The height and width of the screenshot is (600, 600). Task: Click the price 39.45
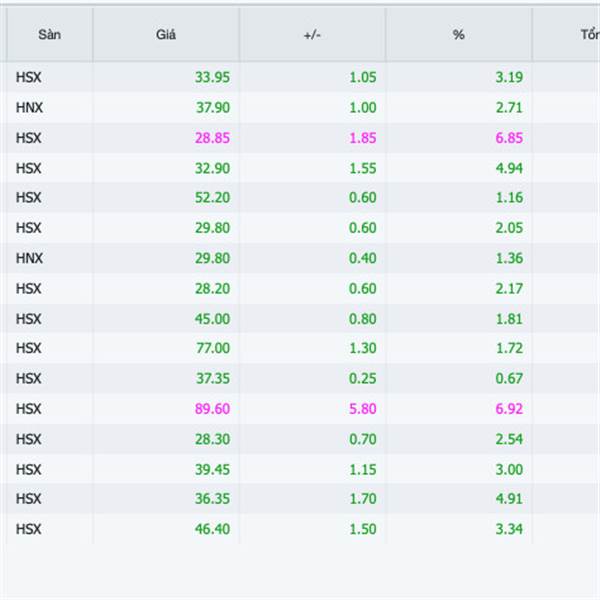(x=212, y=469)
